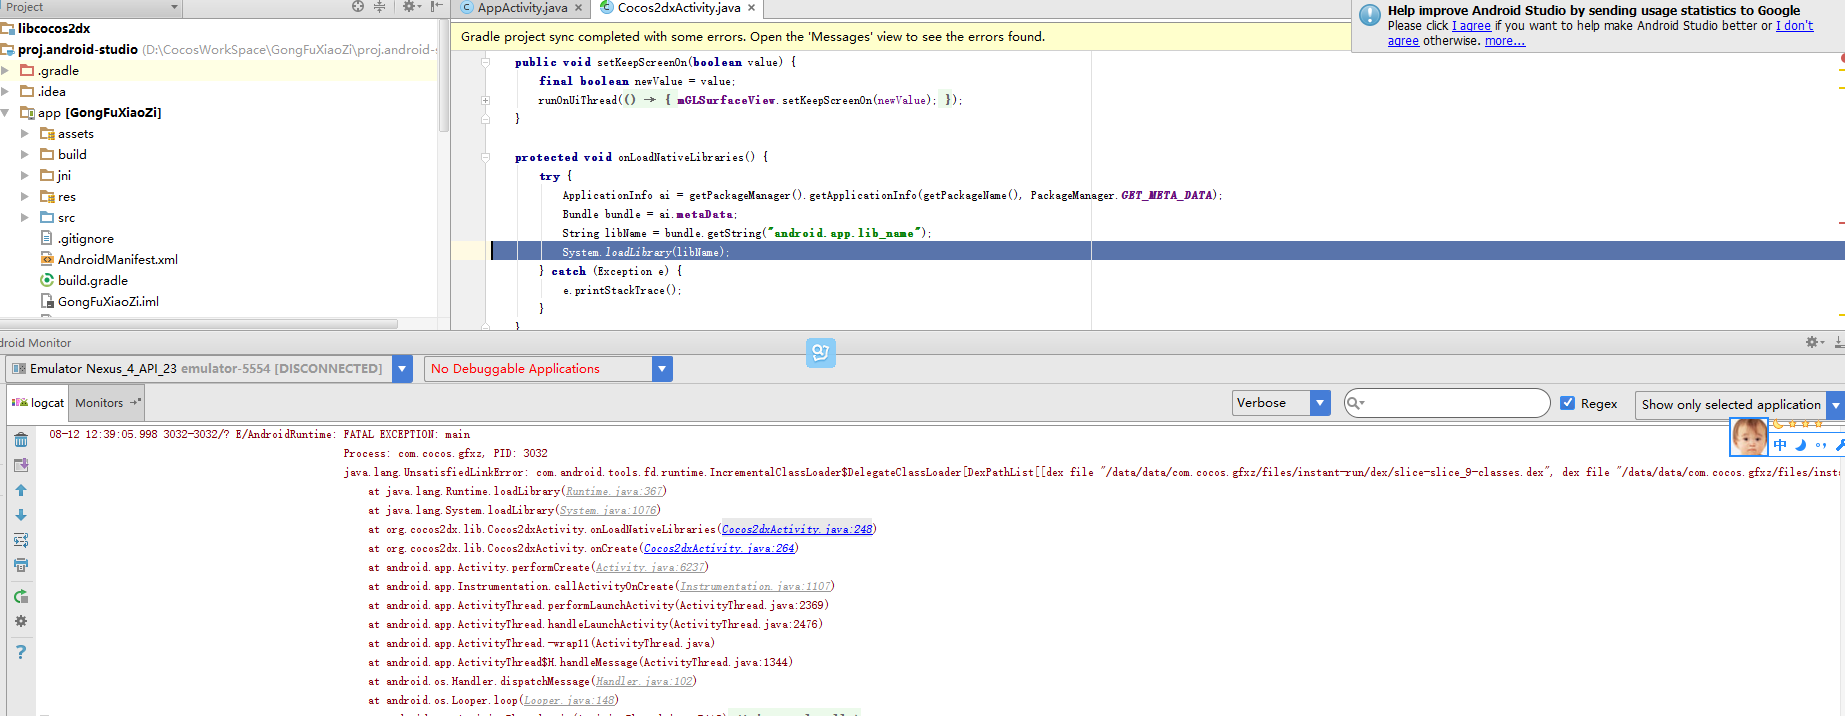Switch to AppActivity.java tab
1845x716 pixels.
(521, 8)
